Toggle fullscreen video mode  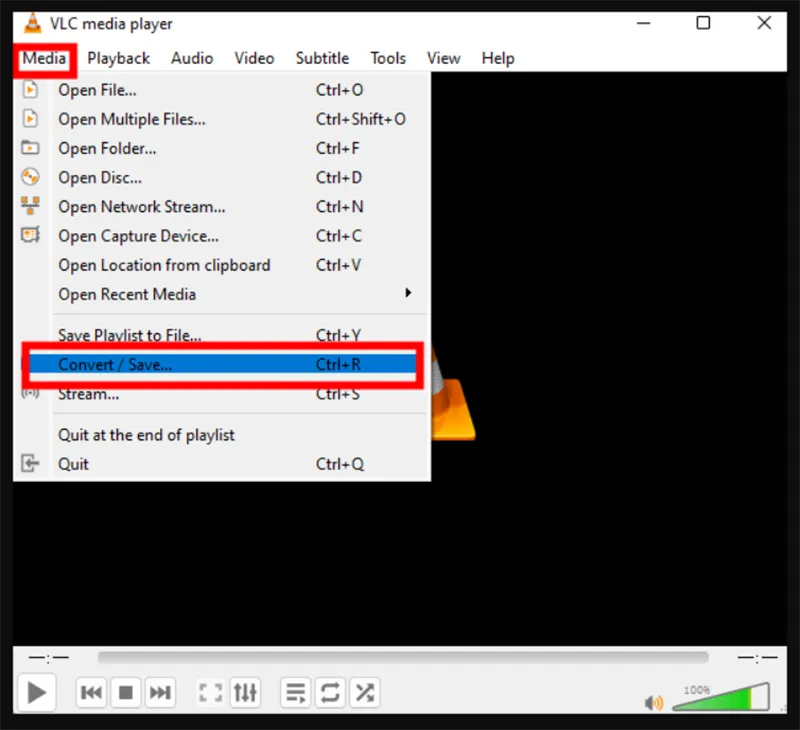[x=210, y=692]
